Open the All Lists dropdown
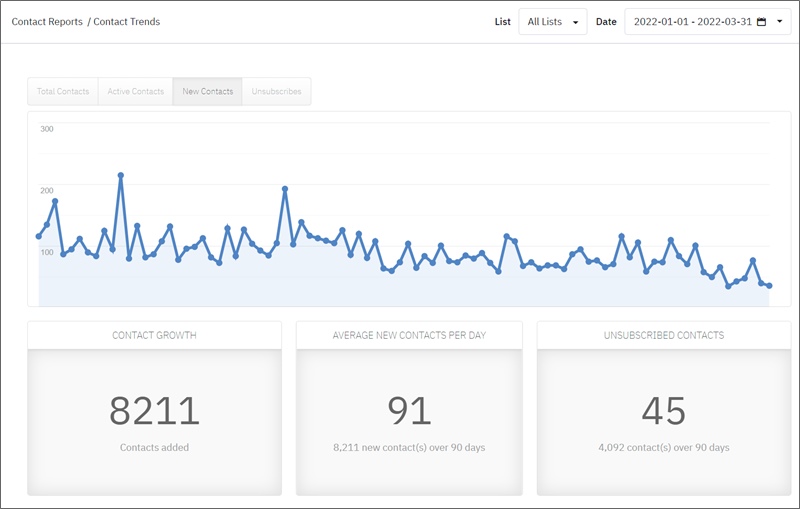This screenshot has height=509, width=800. [552, 22]
